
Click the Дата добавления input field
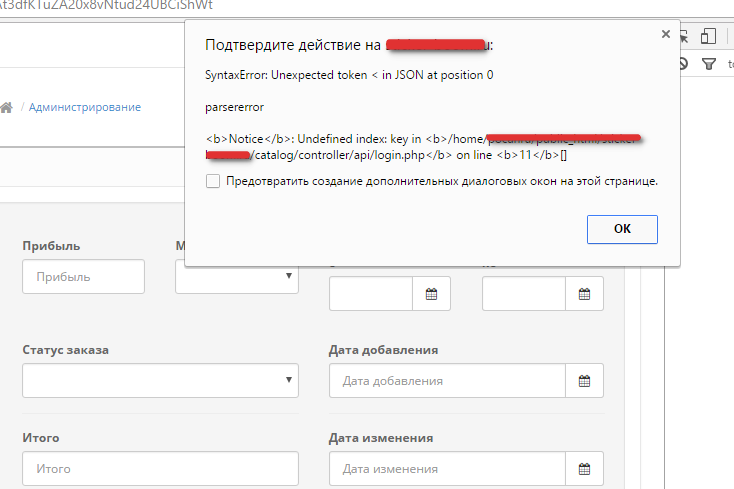pos(447,380)
